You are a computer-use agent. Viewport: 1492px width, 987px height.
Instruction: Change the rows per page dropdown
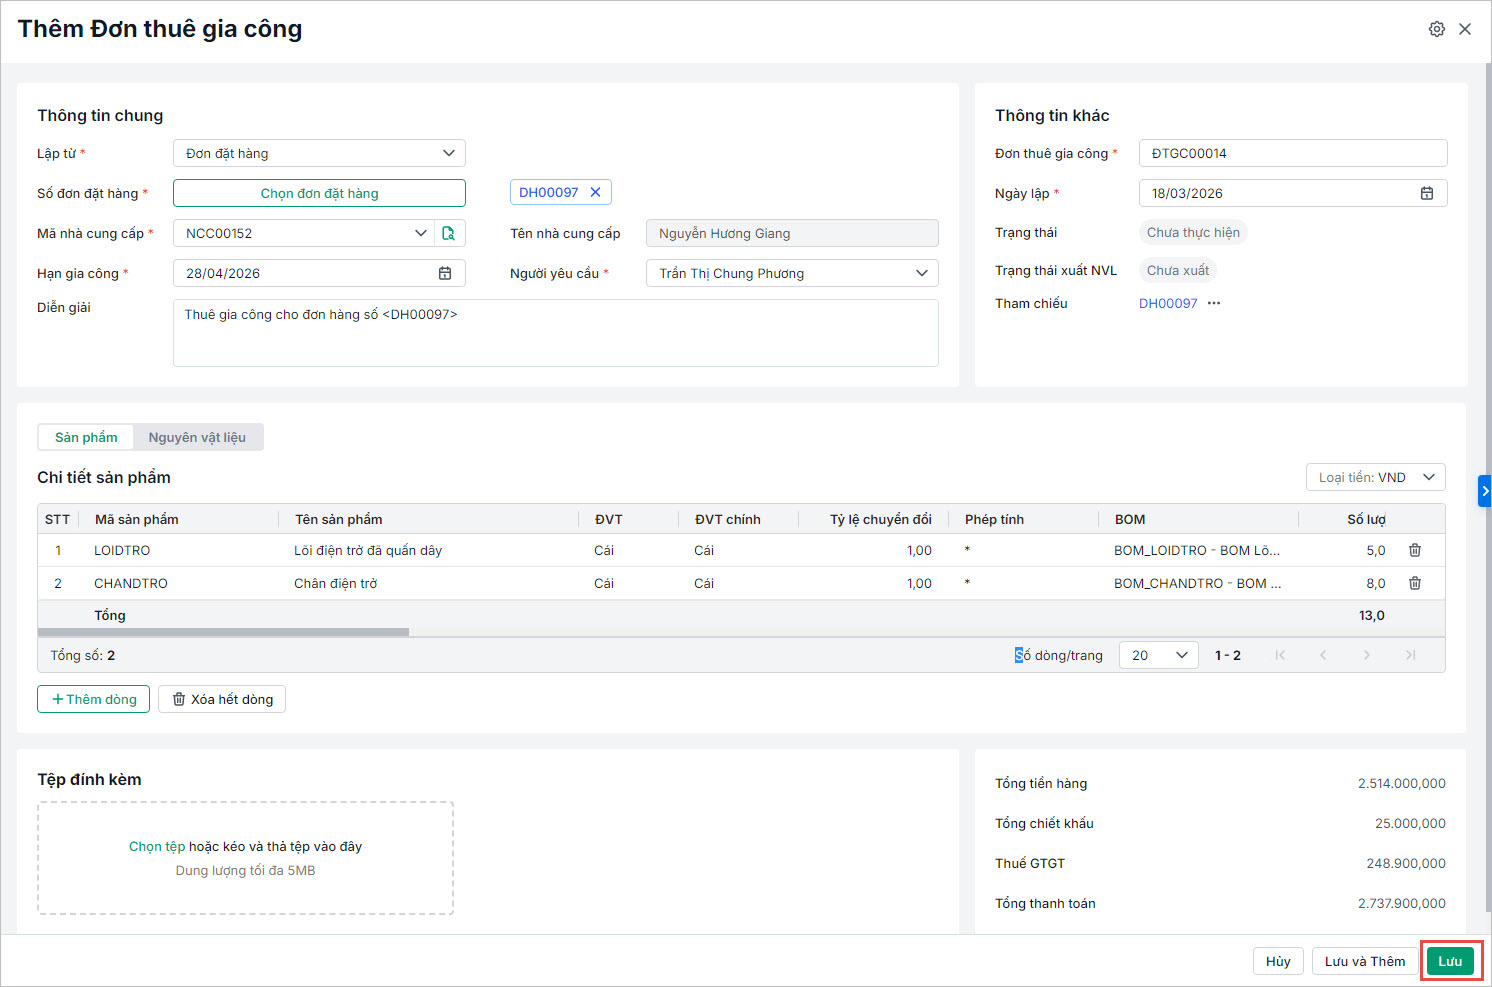pos(1158,655)
